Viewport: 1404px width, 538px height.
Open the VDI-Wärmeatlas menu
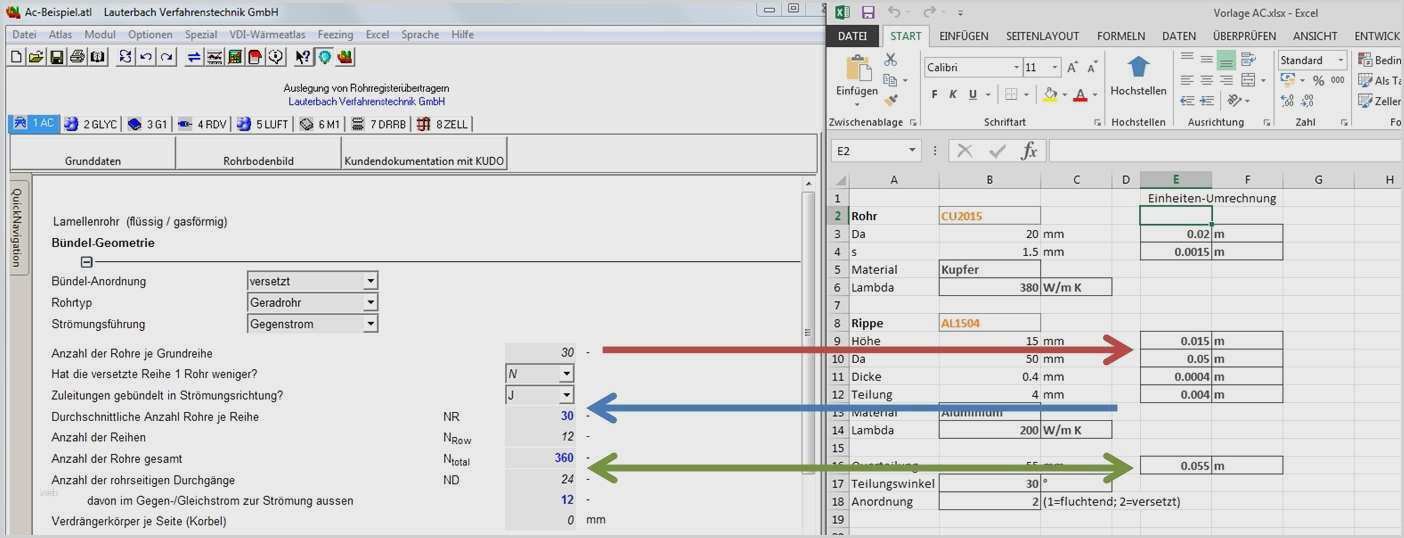pyautogui.click(x=267, y=34)
